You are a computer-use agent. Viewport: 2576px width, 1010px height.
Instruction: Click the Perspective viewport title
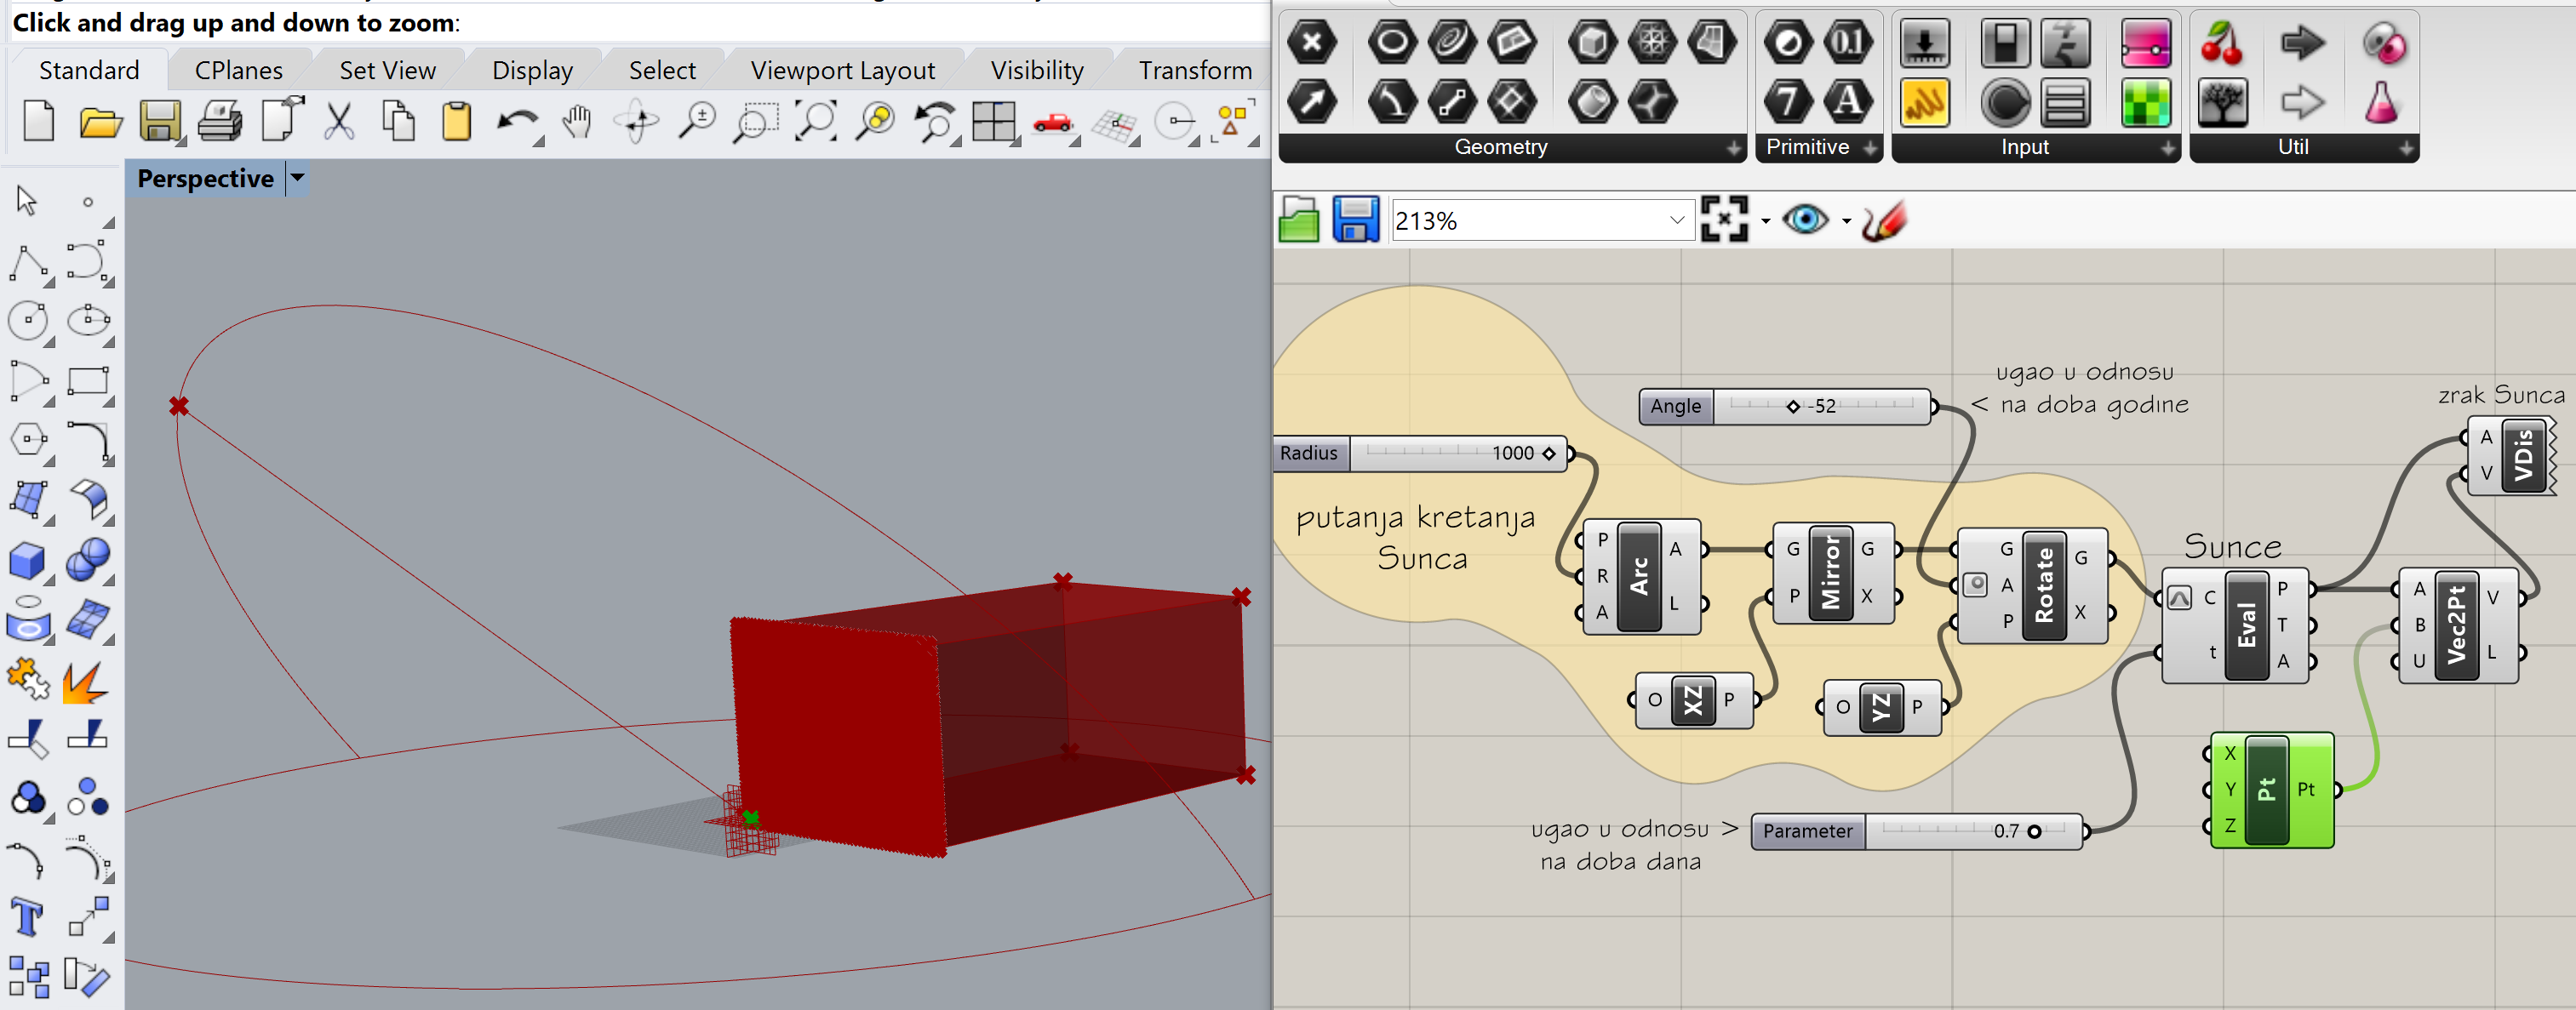coord(205,179)
